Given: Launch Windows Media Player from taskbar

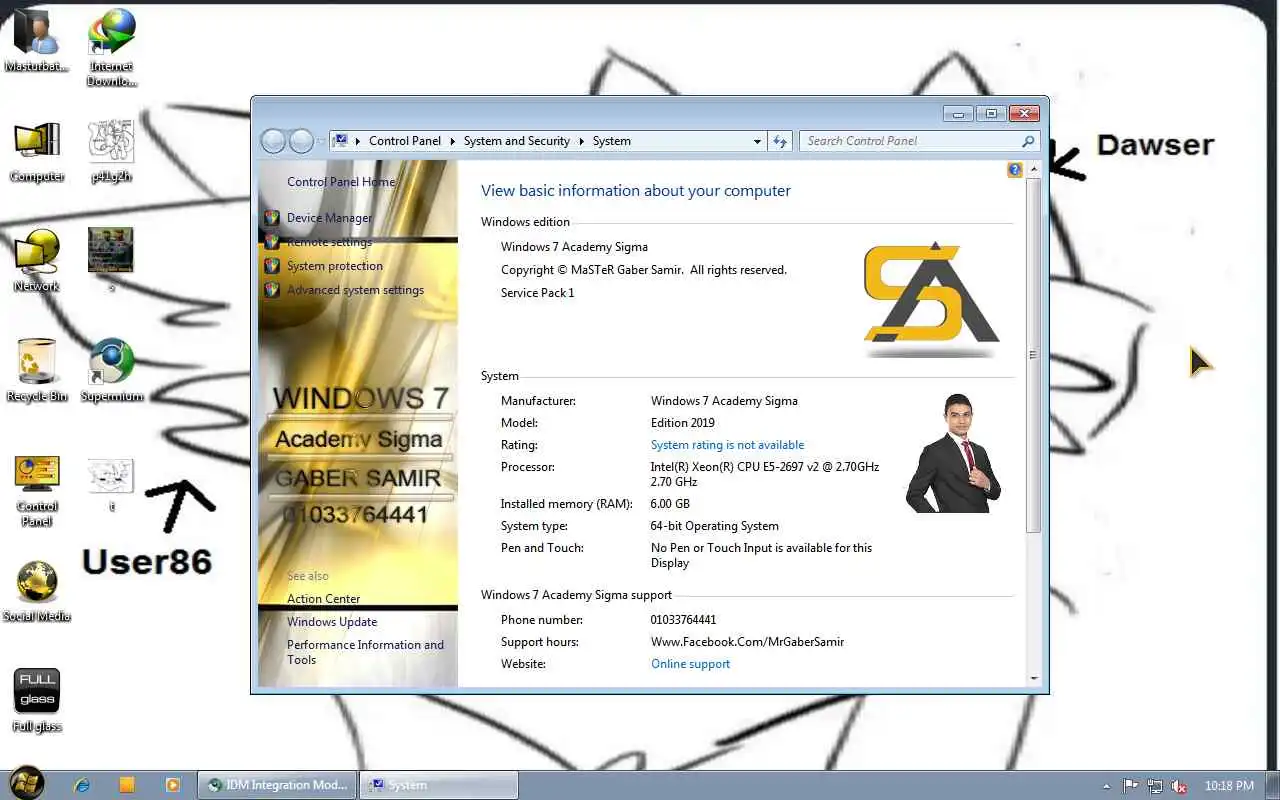Looking at the screenshot, I should (172, 785).
